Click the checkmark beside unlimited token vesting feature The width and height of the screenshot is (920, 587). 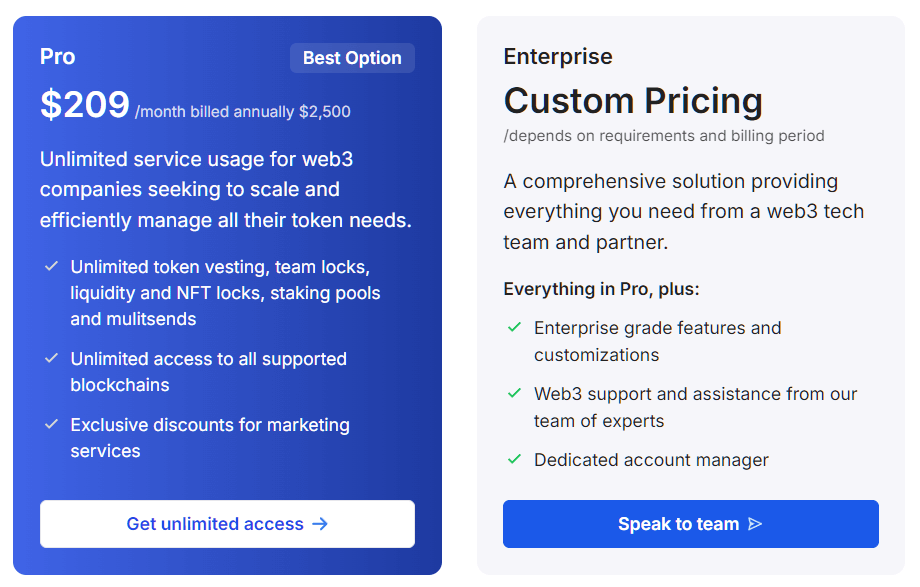50,266
